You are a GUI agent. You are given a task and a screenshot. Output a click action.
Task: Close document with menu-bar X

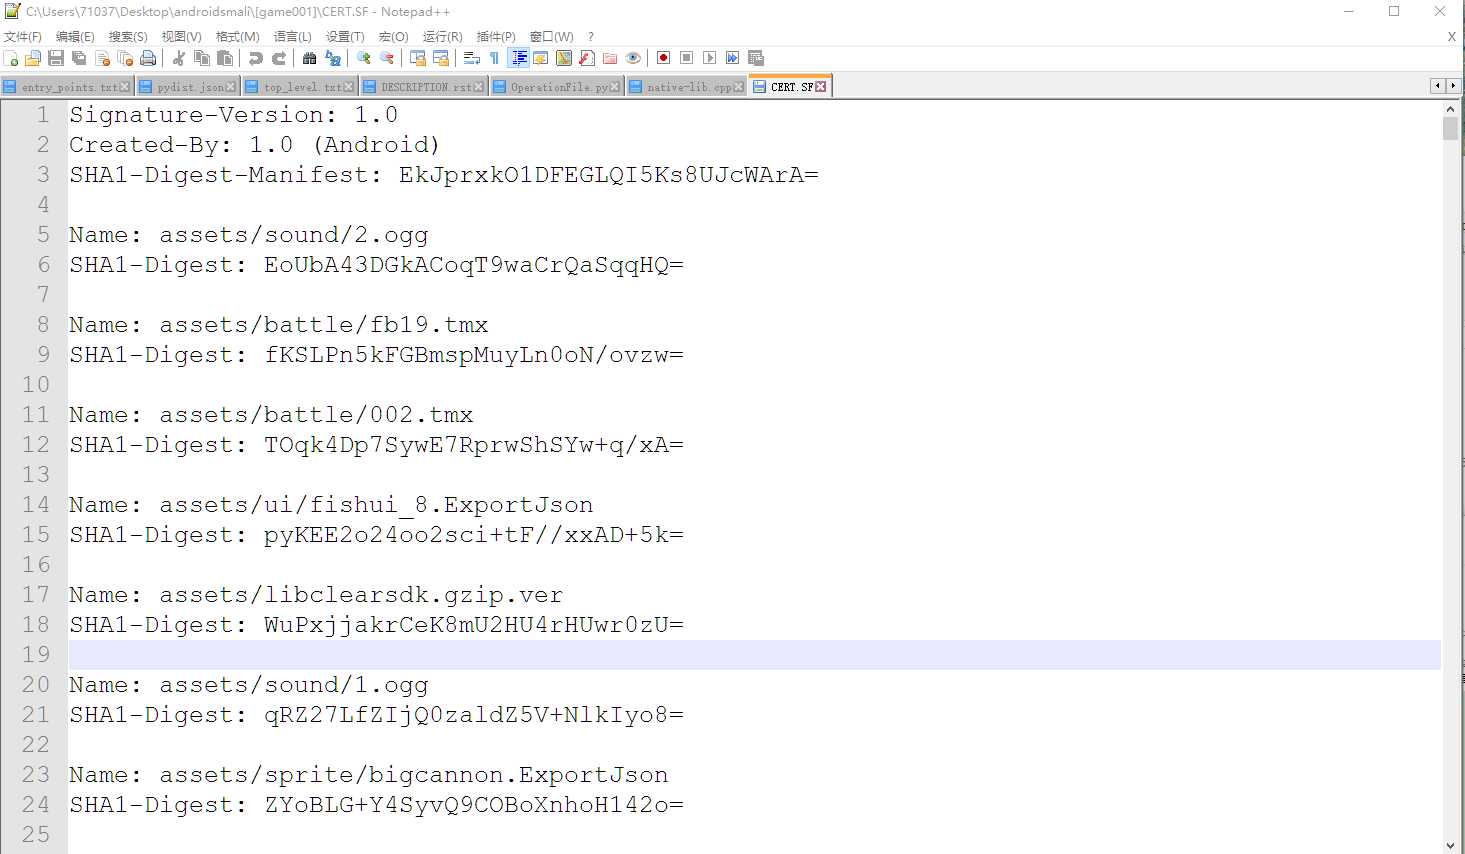(1452, 36)
